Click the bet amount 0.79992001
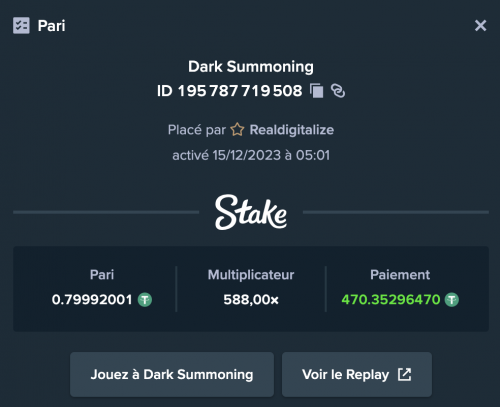This screenshot has height=407, width=500. [x=92, y=300]
